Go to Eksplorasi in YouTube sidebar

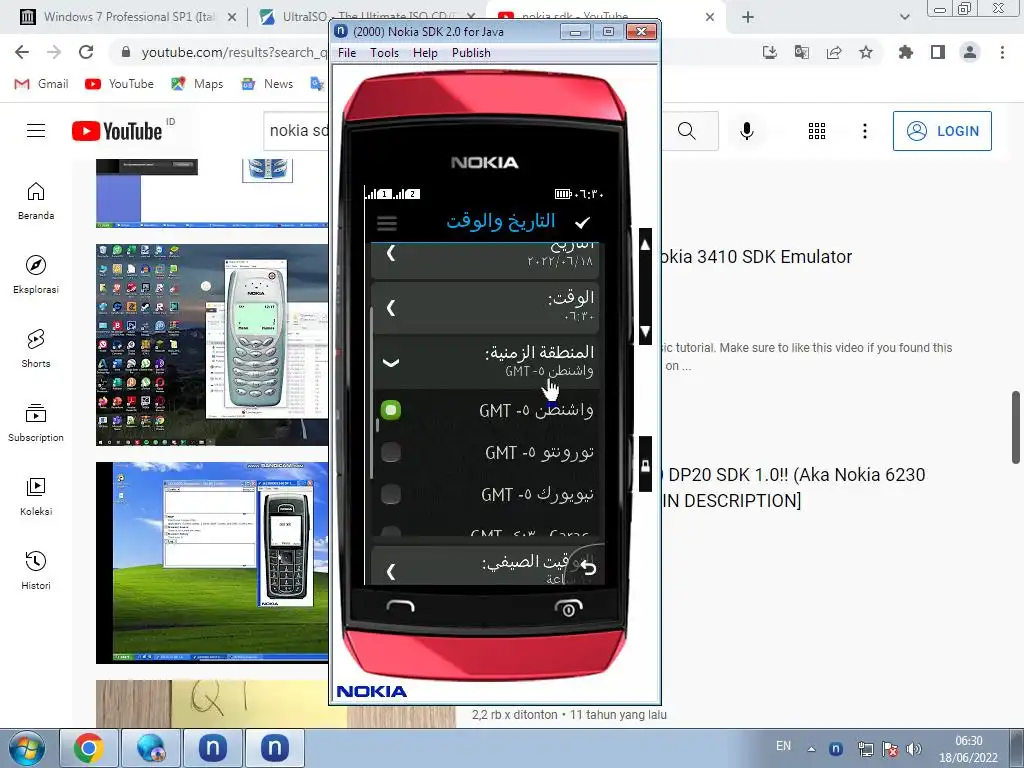click(36, 275)
